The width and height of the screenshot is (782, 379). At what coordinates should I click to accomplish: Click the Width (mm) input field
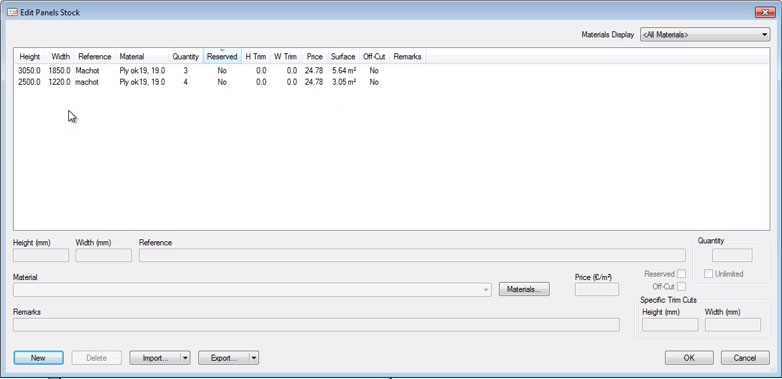pyautogui.click(x=104, y=255)
